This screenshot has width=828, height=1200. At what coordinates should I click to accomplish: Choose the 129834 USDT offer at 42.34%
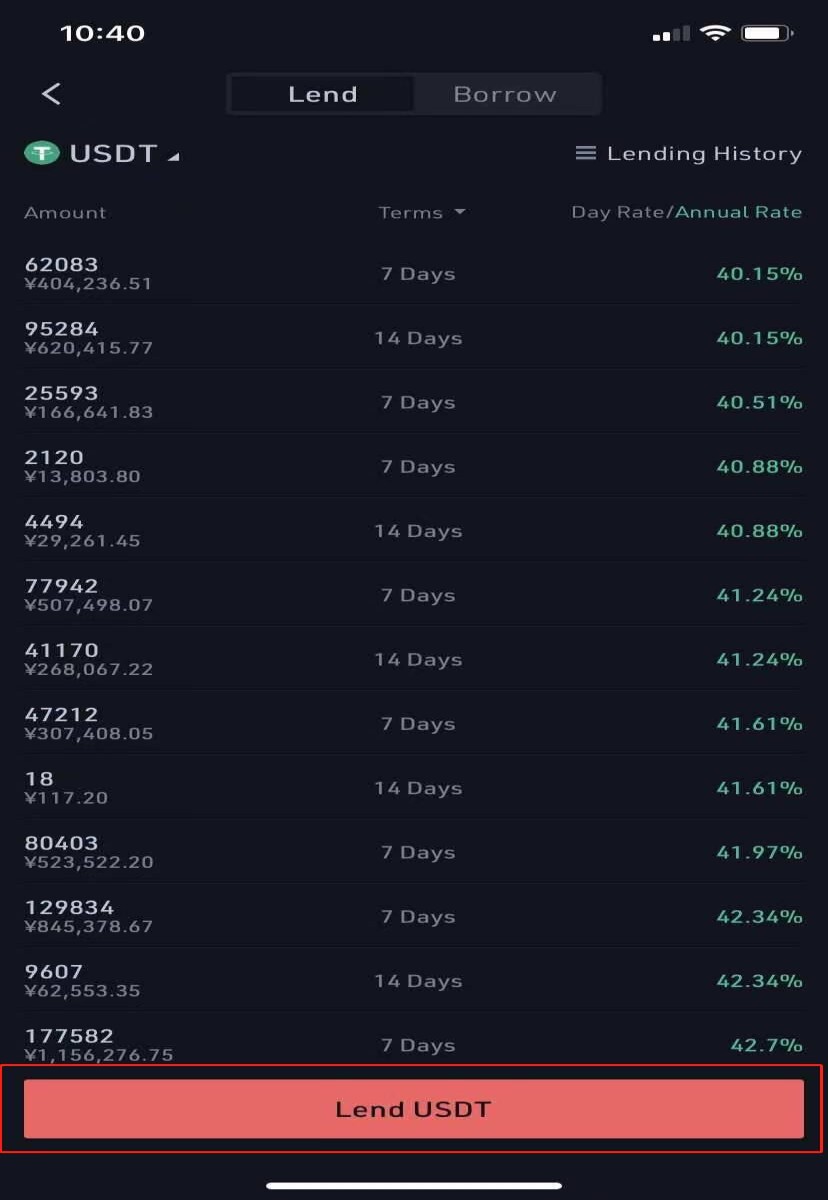pos(414,916)
